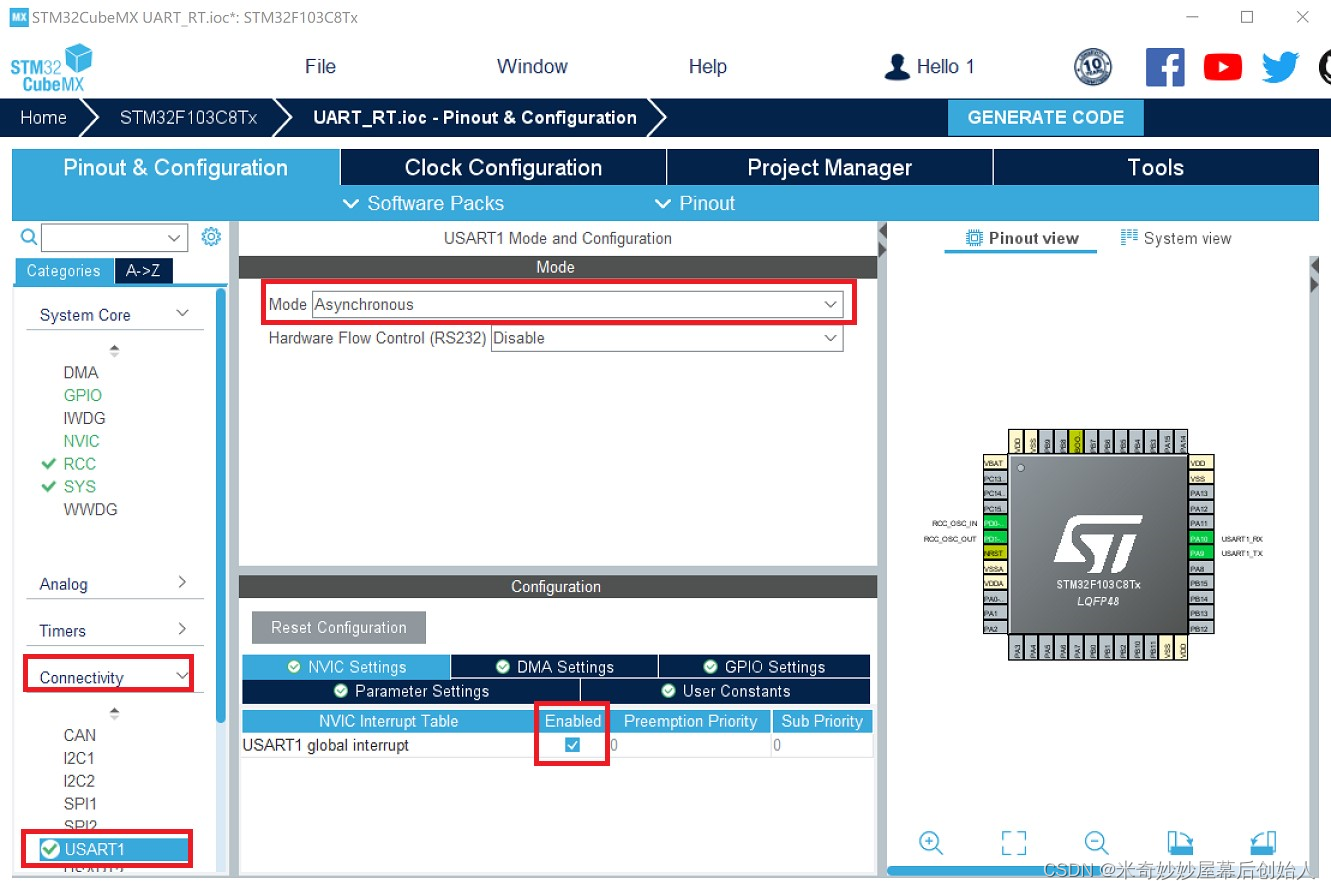Image resolution: width=1331 pixels, height=890 pixels.
Task: Open the Parameter Settings tab
Action: (x=411, y=691)
